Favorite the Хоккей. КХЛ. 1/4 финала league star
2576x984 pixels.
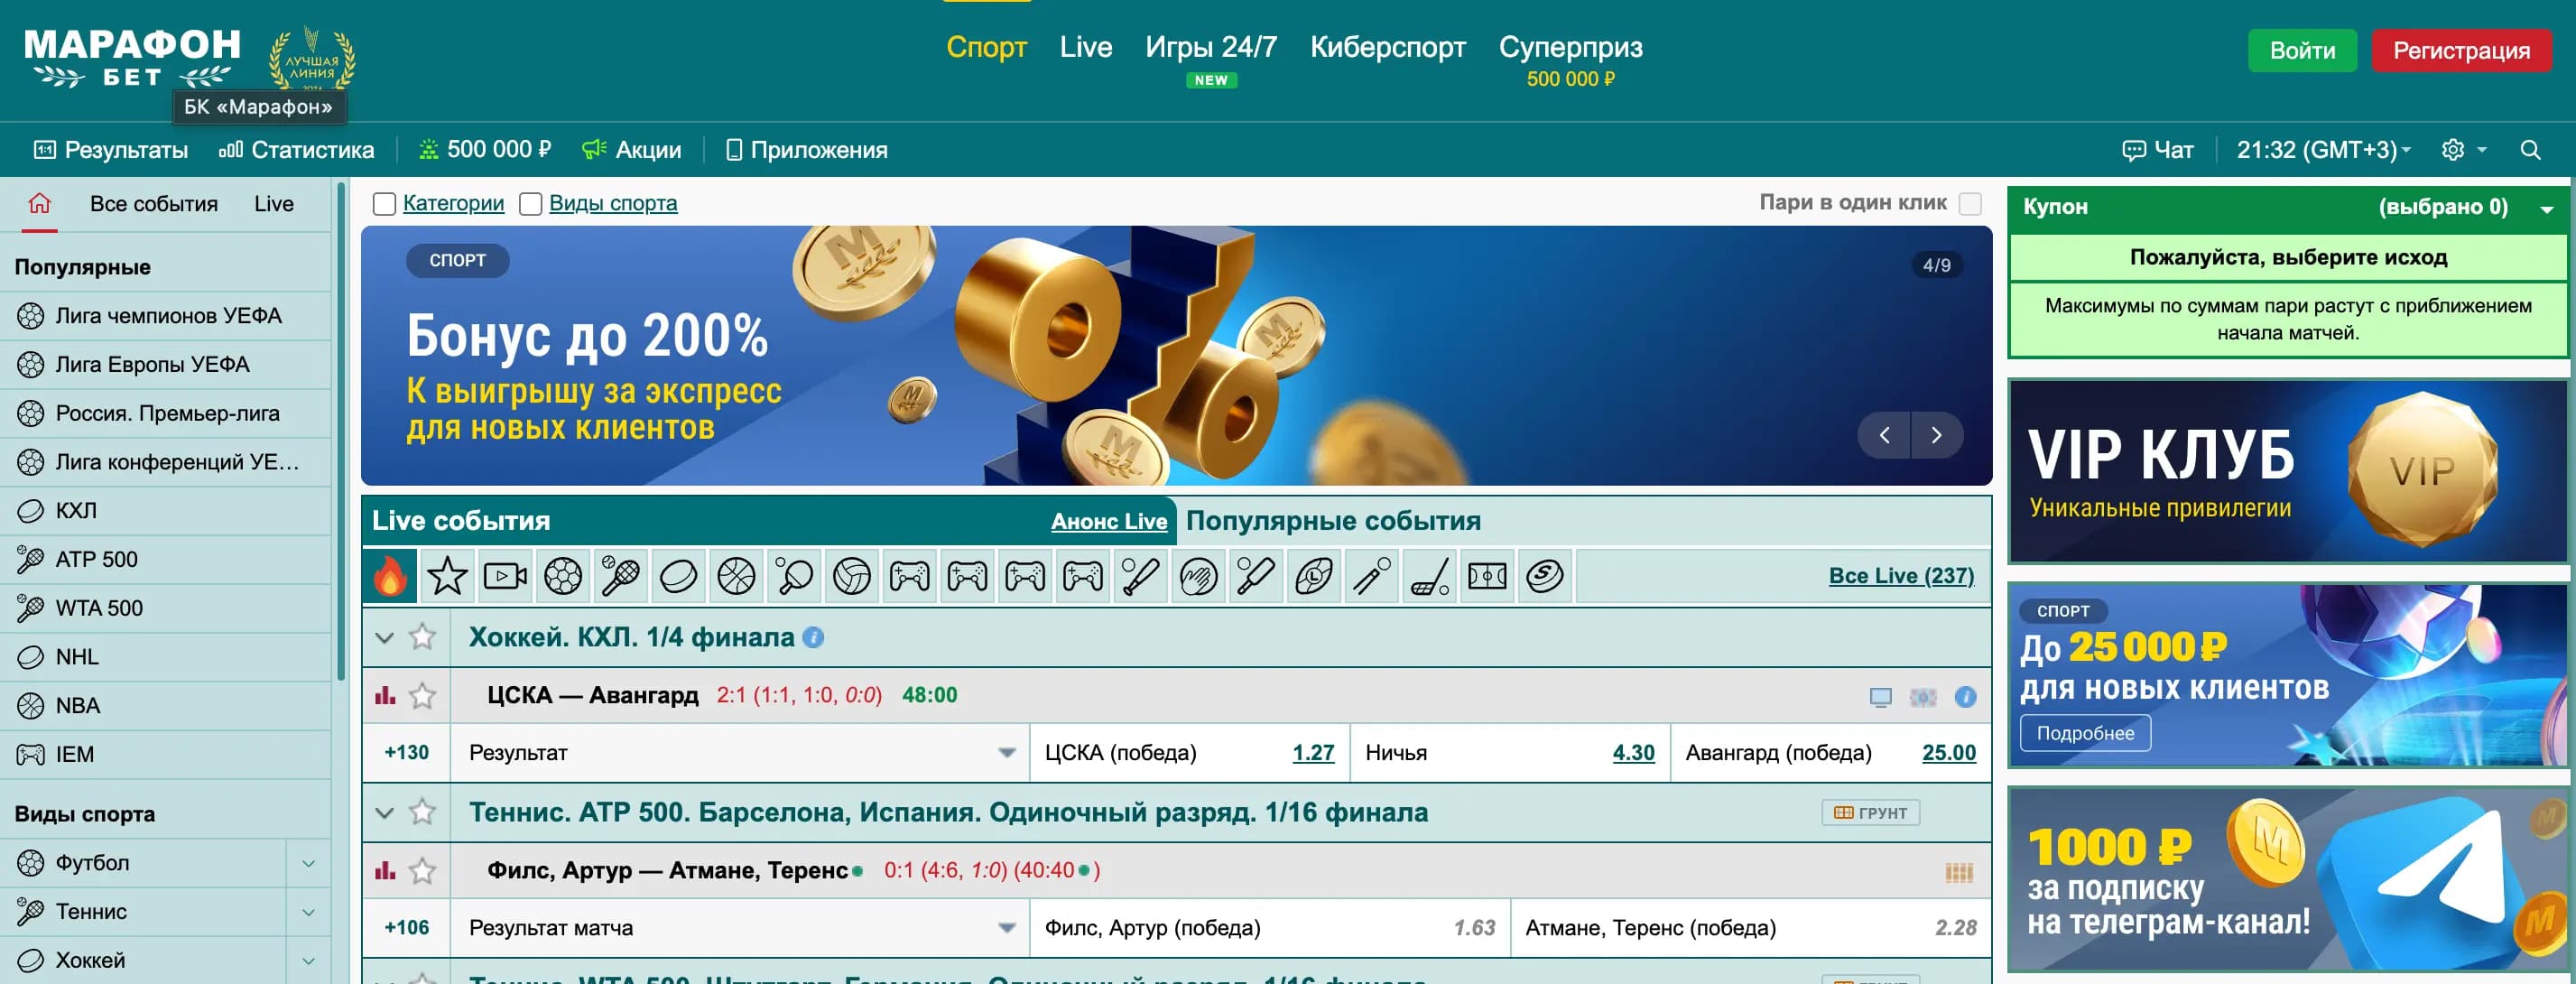pos(423,637)
